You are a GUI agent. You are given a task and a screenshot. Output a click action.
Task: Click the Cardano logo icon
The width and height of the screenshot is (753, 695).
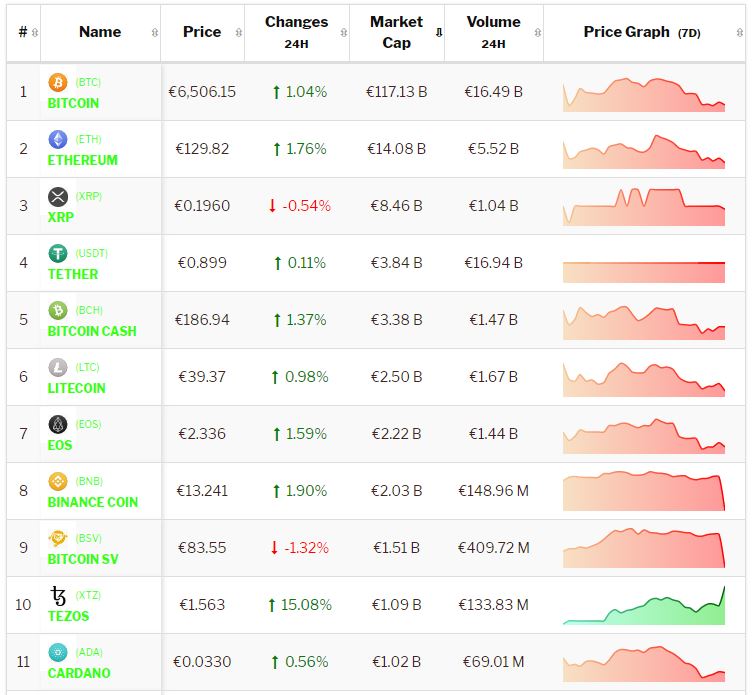point(58,652)
